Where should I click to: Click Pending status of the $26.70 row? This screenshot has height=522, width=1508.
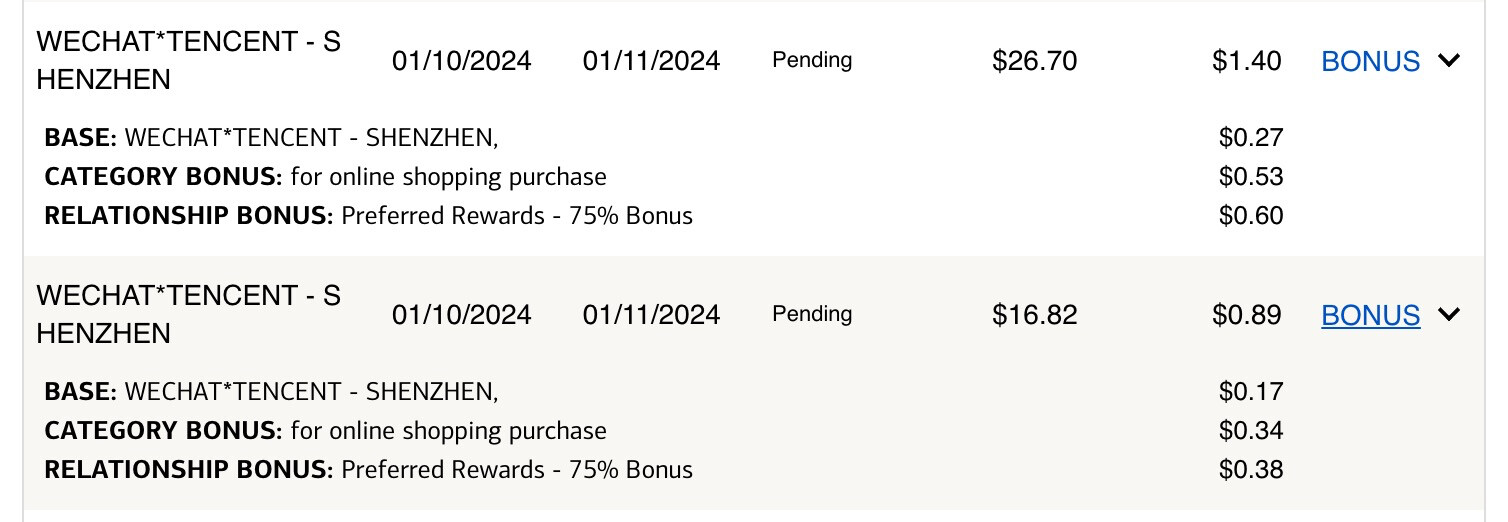pos(812,60)
